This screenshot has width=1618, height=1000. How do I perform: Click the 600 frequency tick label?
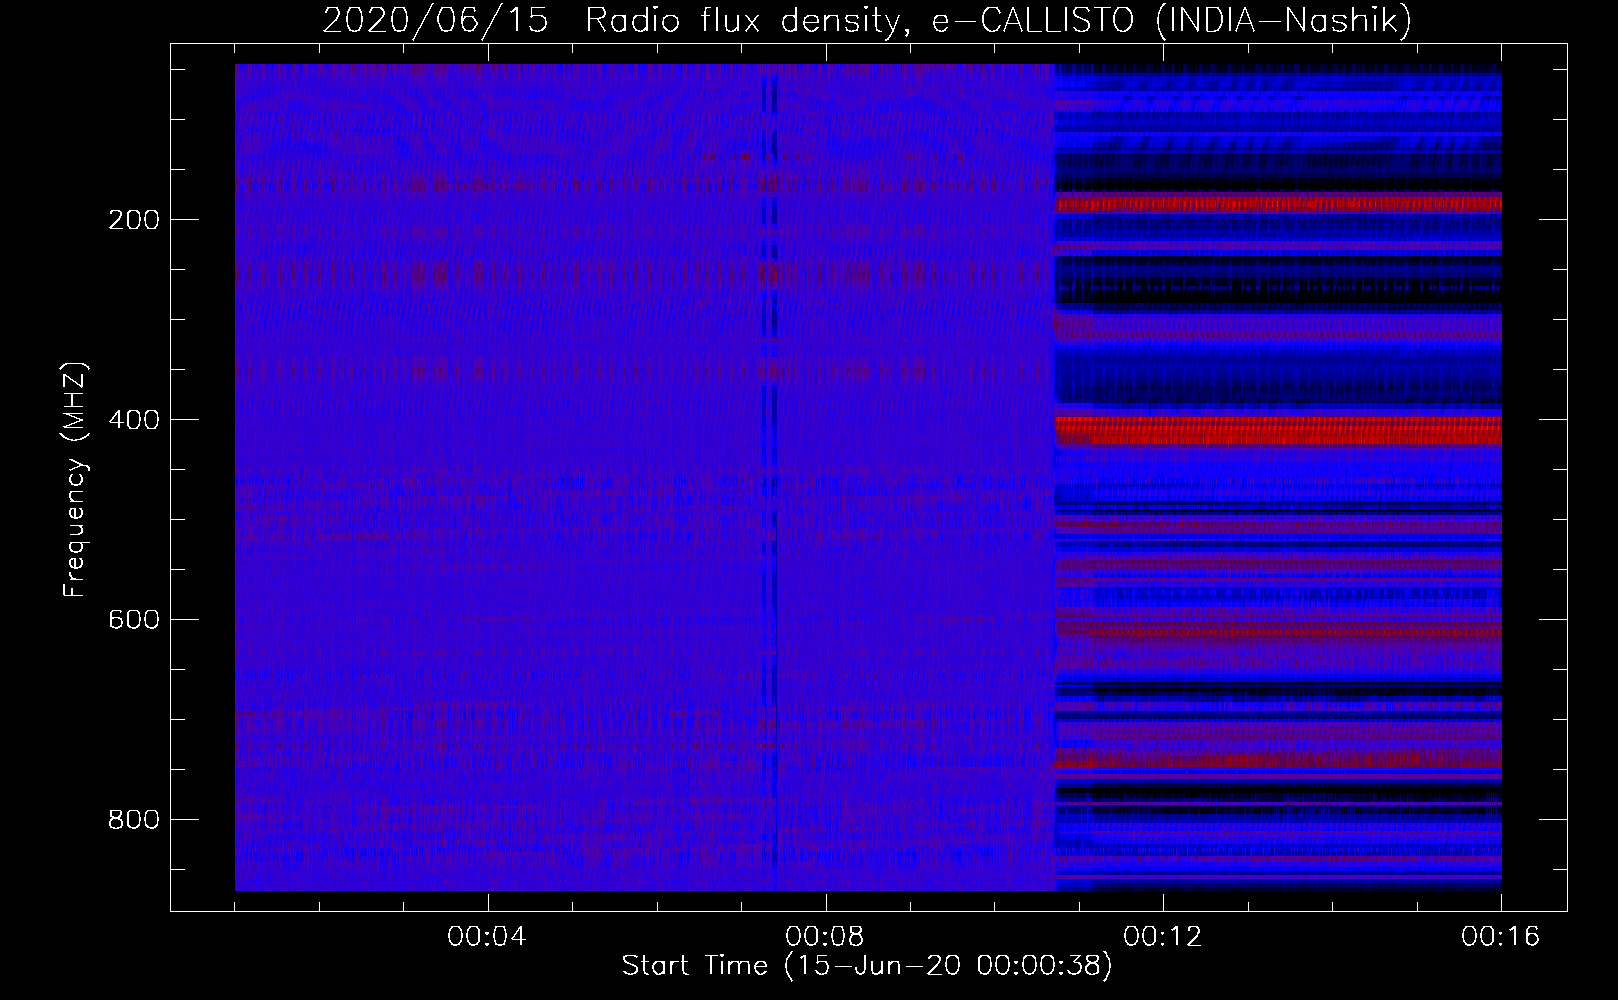click(x=134, y=620)
